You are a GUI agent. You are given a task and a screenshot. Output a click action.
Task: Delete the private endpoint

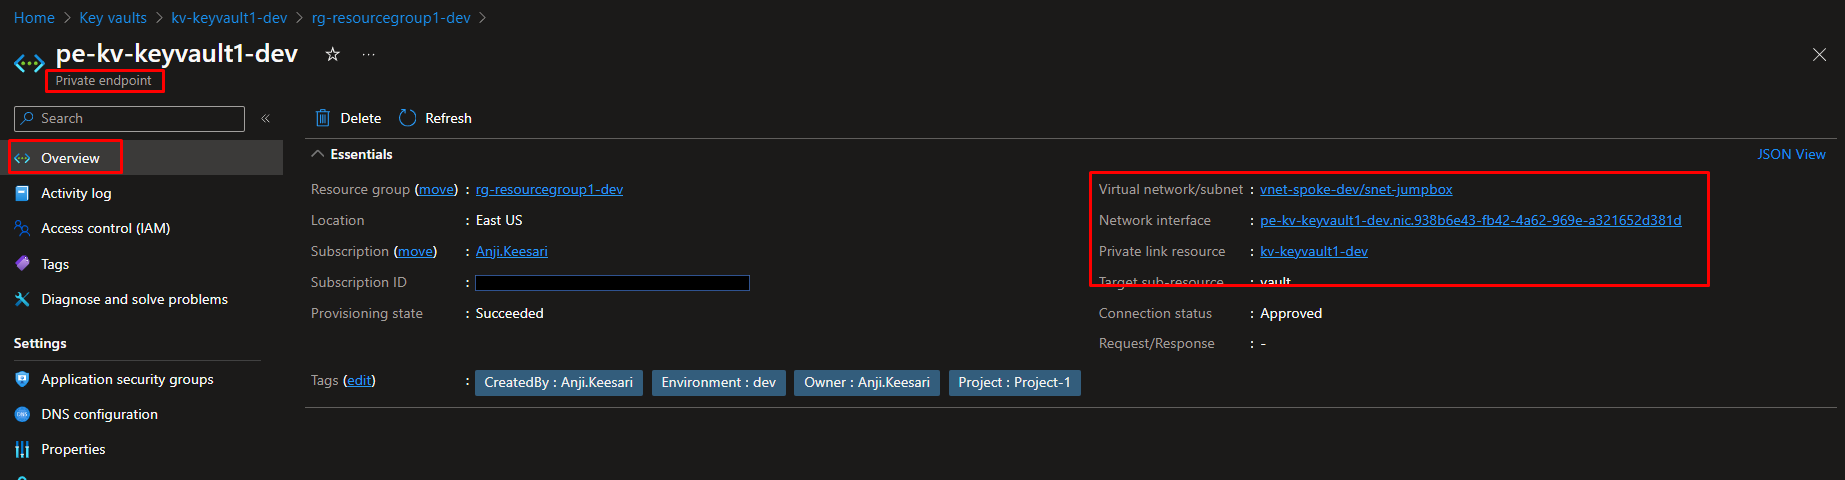(348, 118)
